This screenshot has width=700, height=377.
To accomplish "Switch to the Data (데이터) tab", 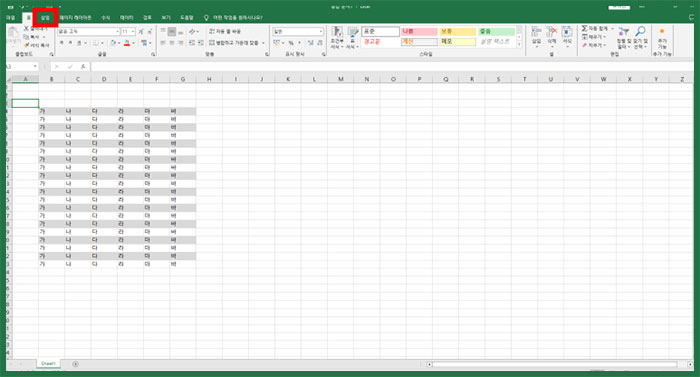I will (x=126, y=18).
